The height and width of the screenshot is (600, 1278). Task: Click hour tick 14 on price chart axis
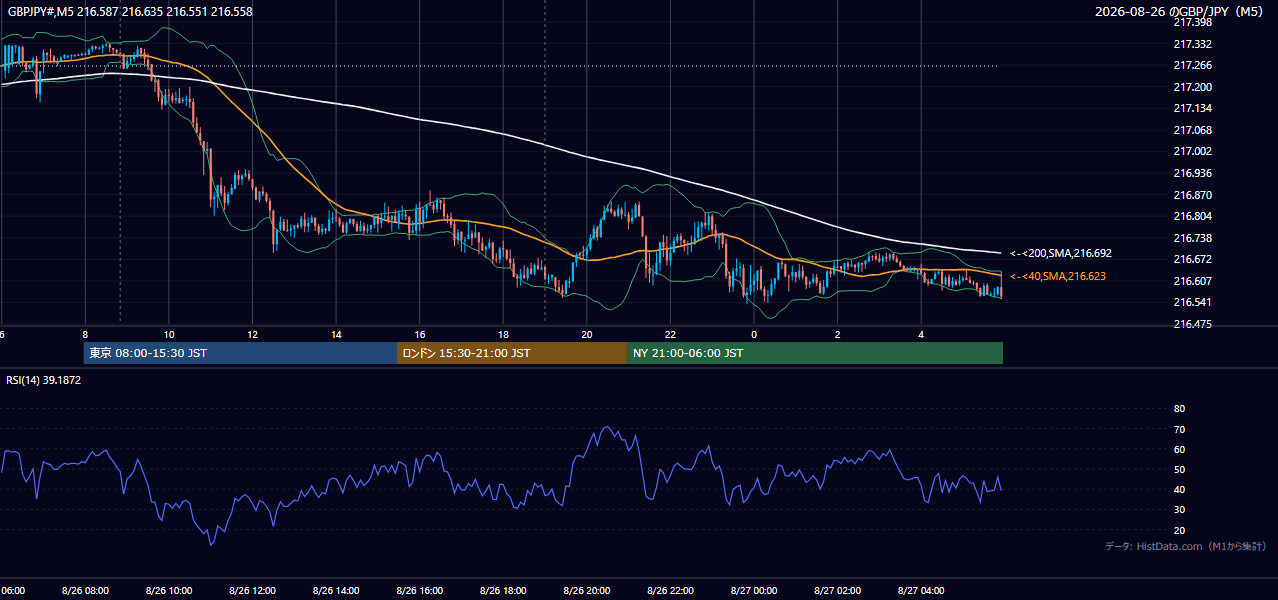[336, 334]
